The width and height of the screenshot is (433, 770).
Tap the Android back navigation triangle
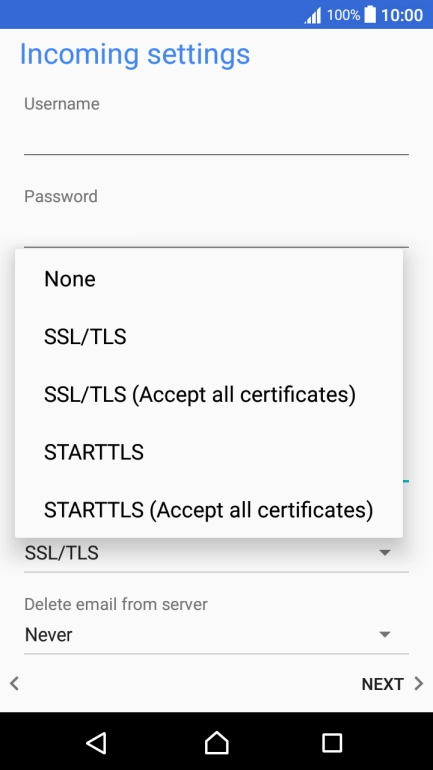[97, 742]
